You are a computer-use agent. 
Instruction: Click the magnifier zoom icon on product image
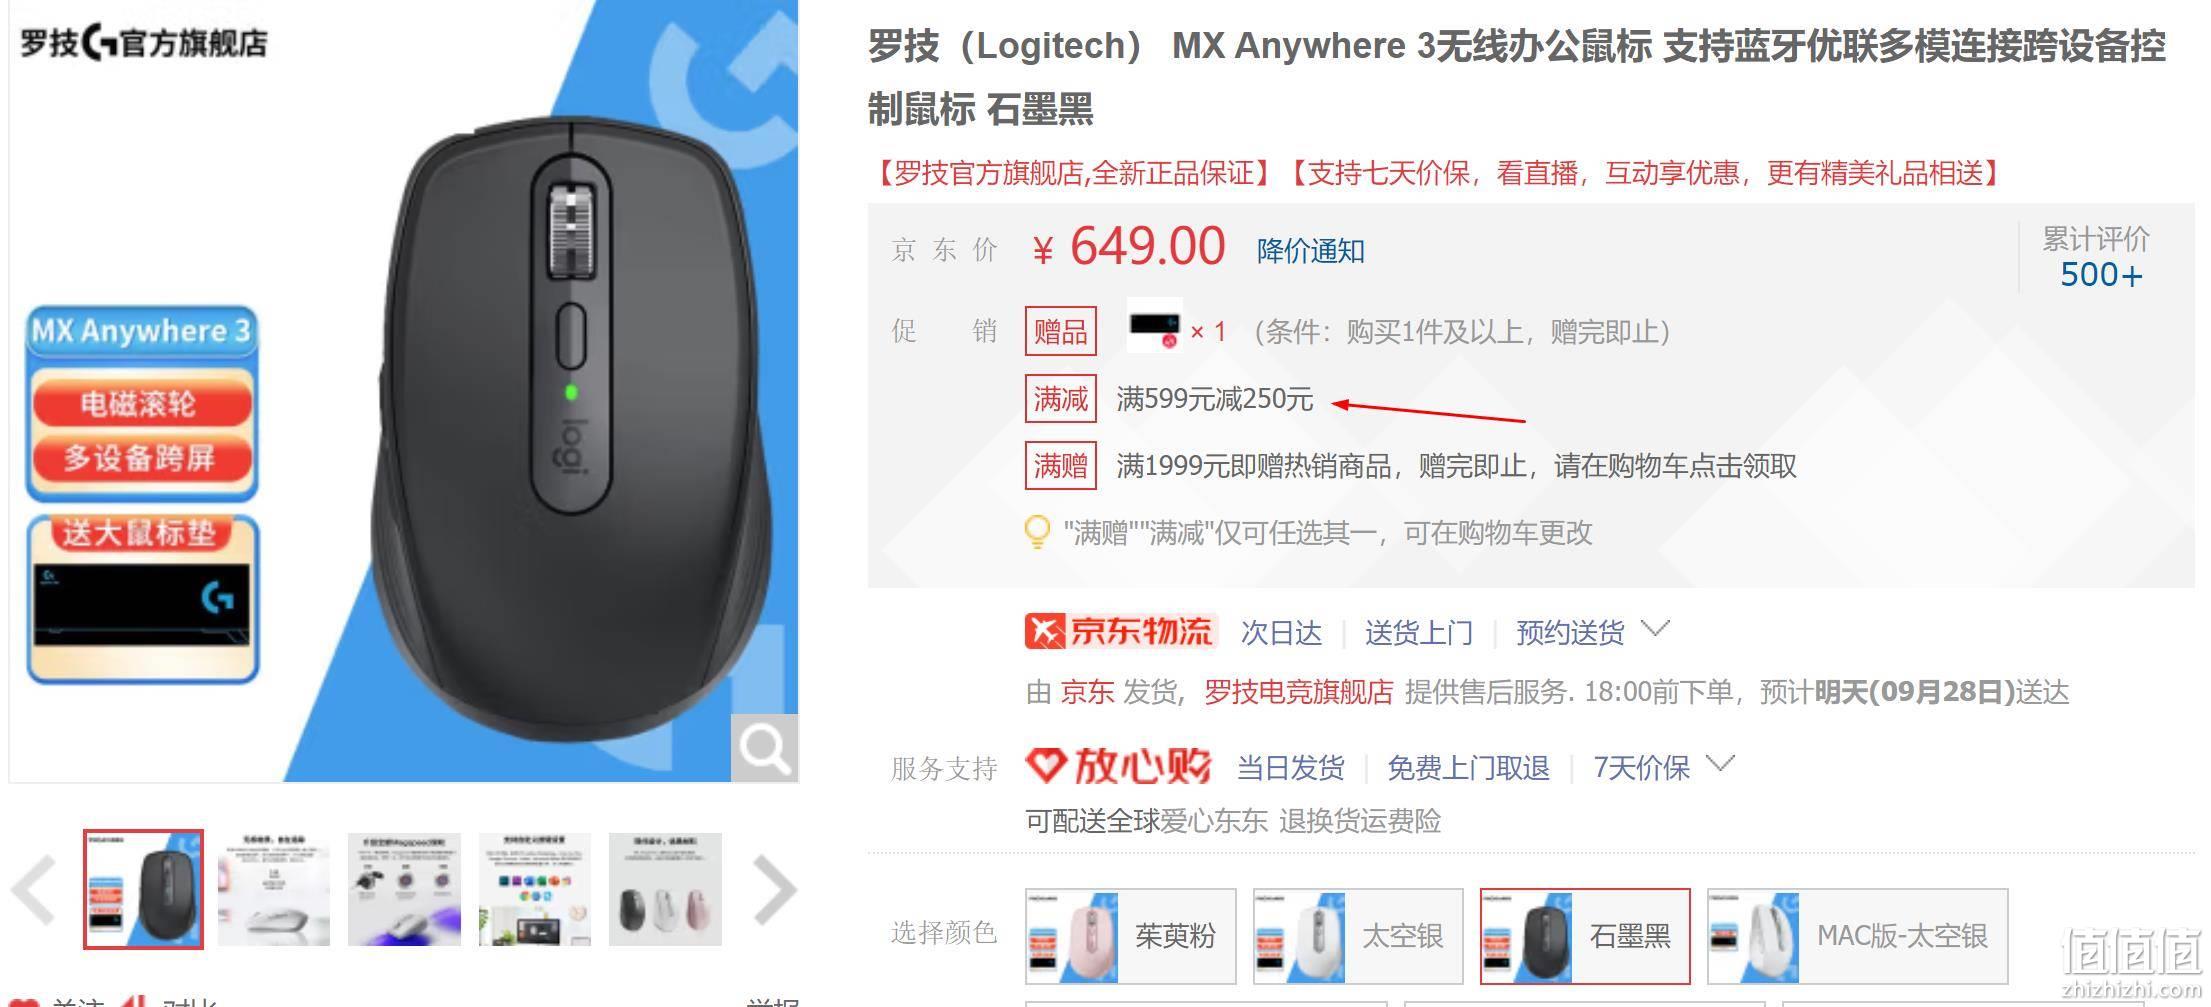point(765,747)
